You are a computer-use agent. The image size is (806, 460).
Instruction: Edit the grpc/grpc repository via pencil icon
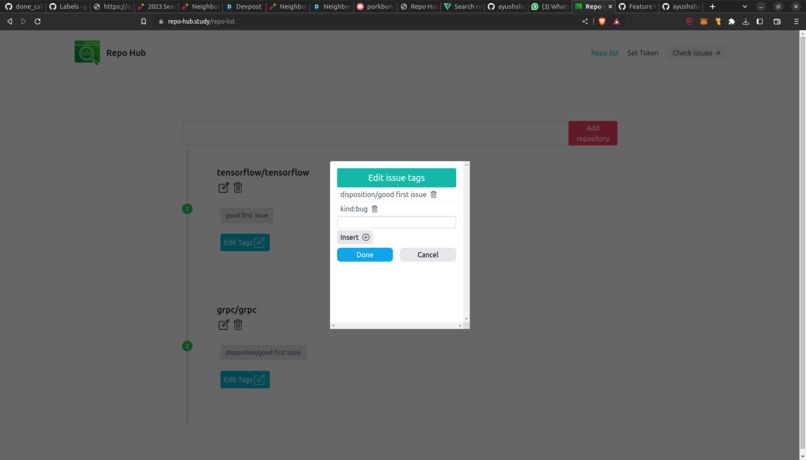coord(223,325)
